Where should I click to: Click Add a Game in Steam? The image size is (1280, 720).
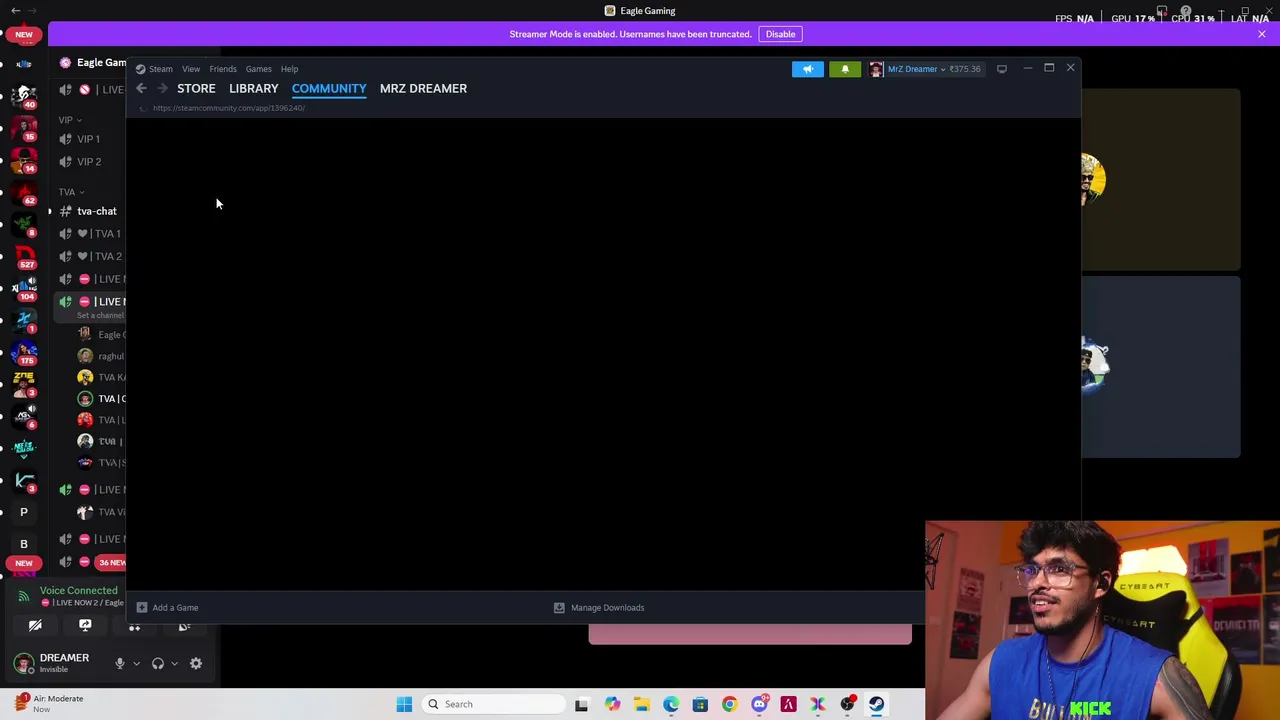(x=167, y=607)
